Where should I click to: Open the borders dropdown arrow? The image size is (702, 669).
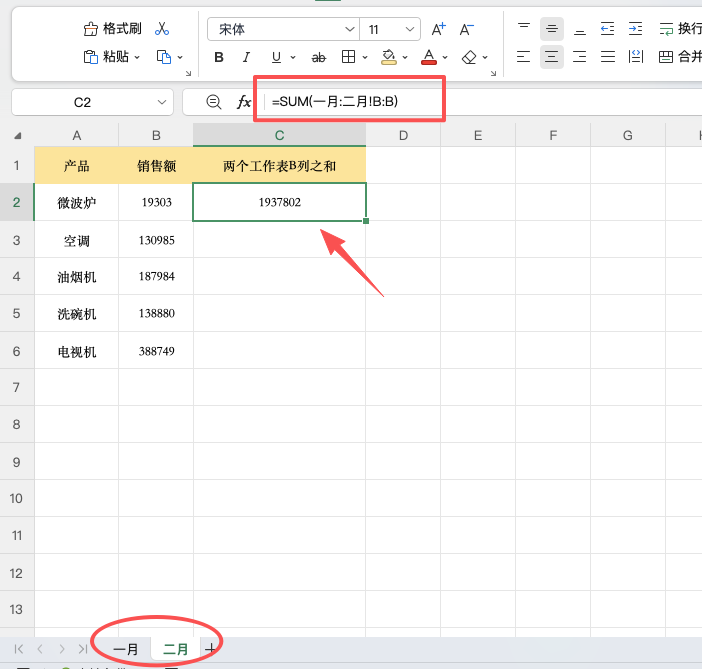pos(365,57)
